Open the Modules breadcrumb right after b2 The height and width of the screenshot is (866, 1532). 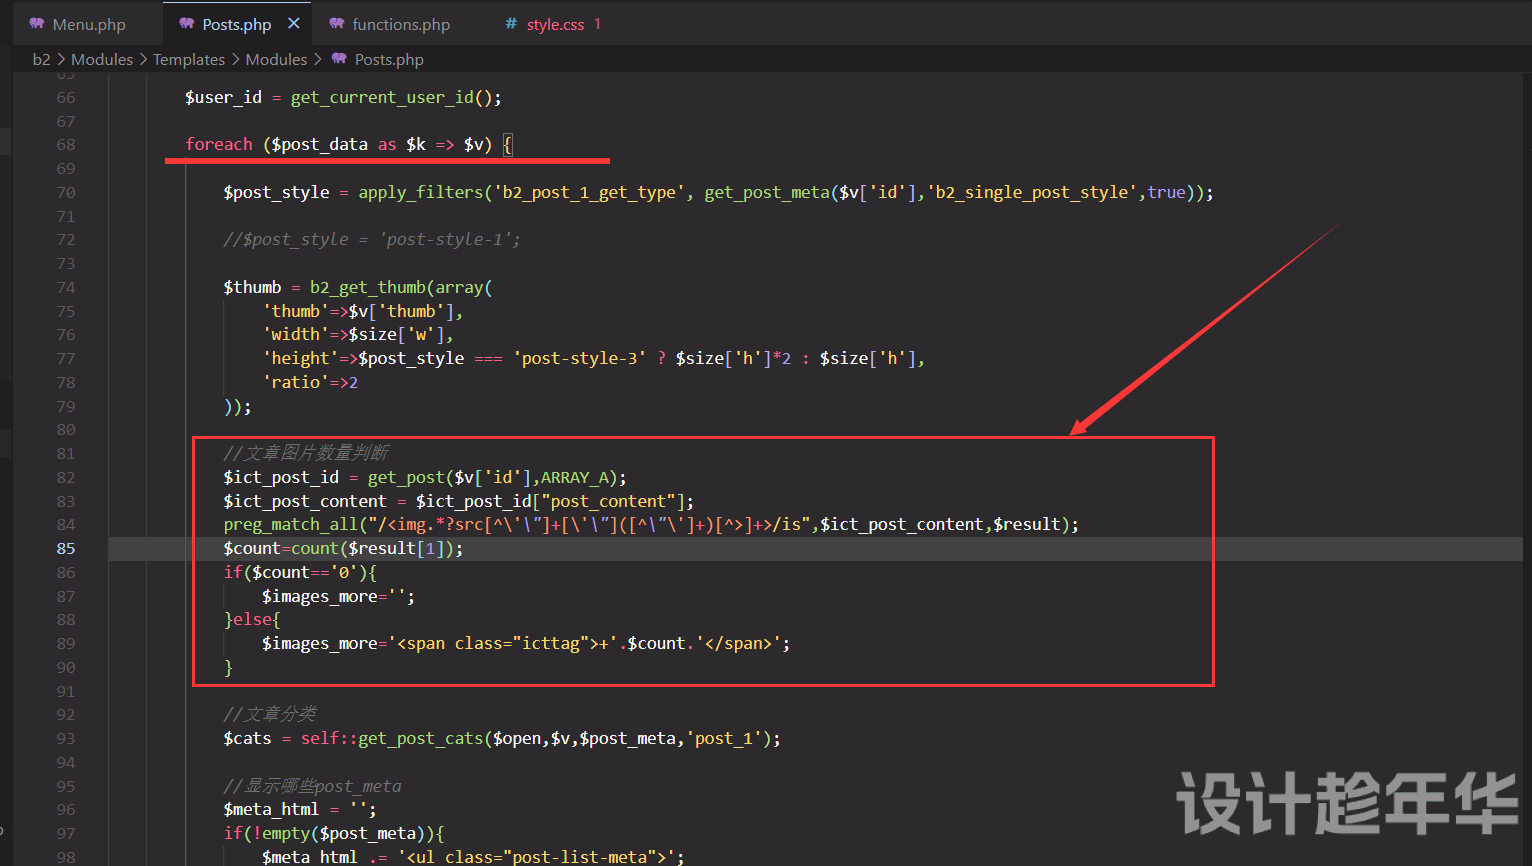102,59
